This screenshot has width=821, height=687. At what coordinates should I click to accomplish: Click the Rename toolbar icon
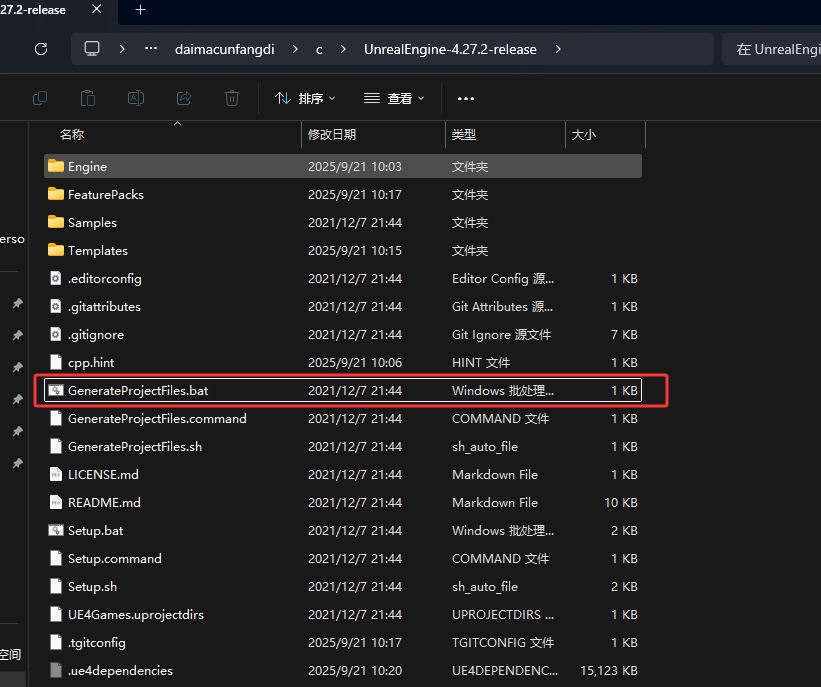(x=136, y=98)
